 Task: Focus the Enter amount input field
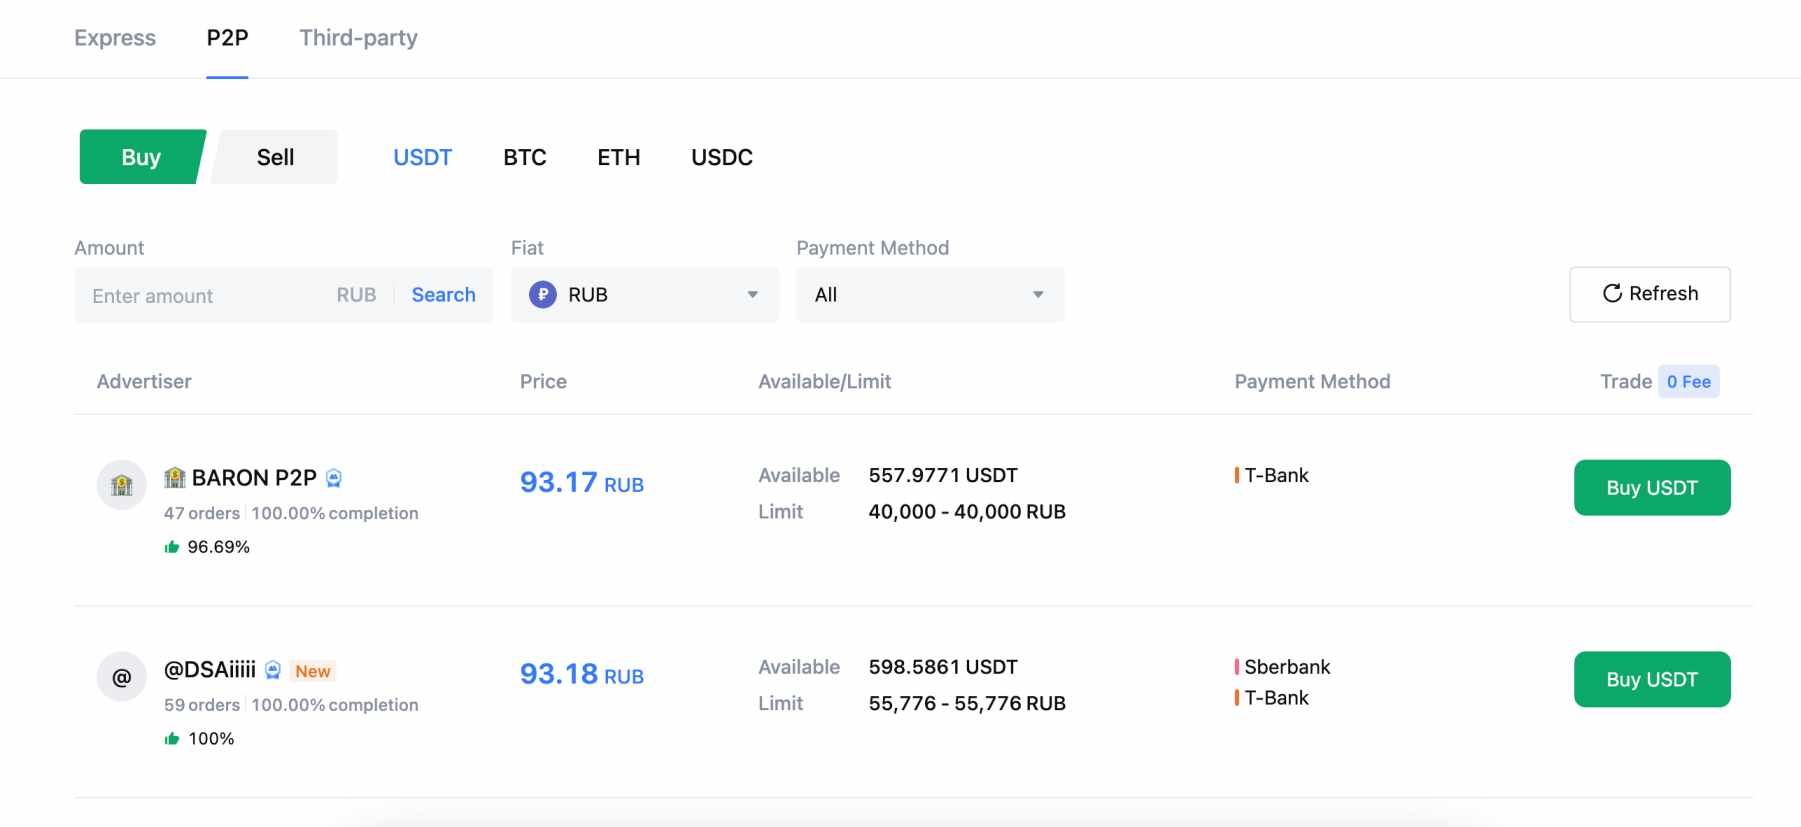pos(200,296)
